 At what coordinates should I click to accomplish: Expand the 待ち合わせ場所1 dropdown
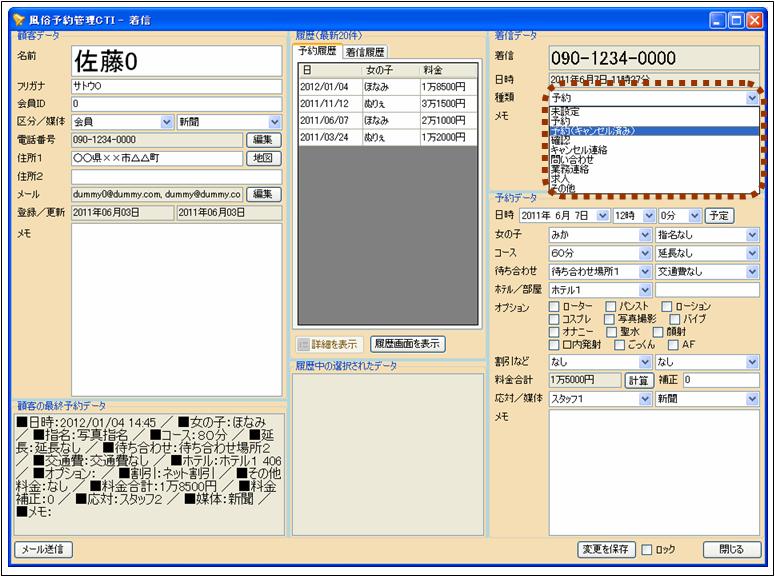[x=645, y=271]
